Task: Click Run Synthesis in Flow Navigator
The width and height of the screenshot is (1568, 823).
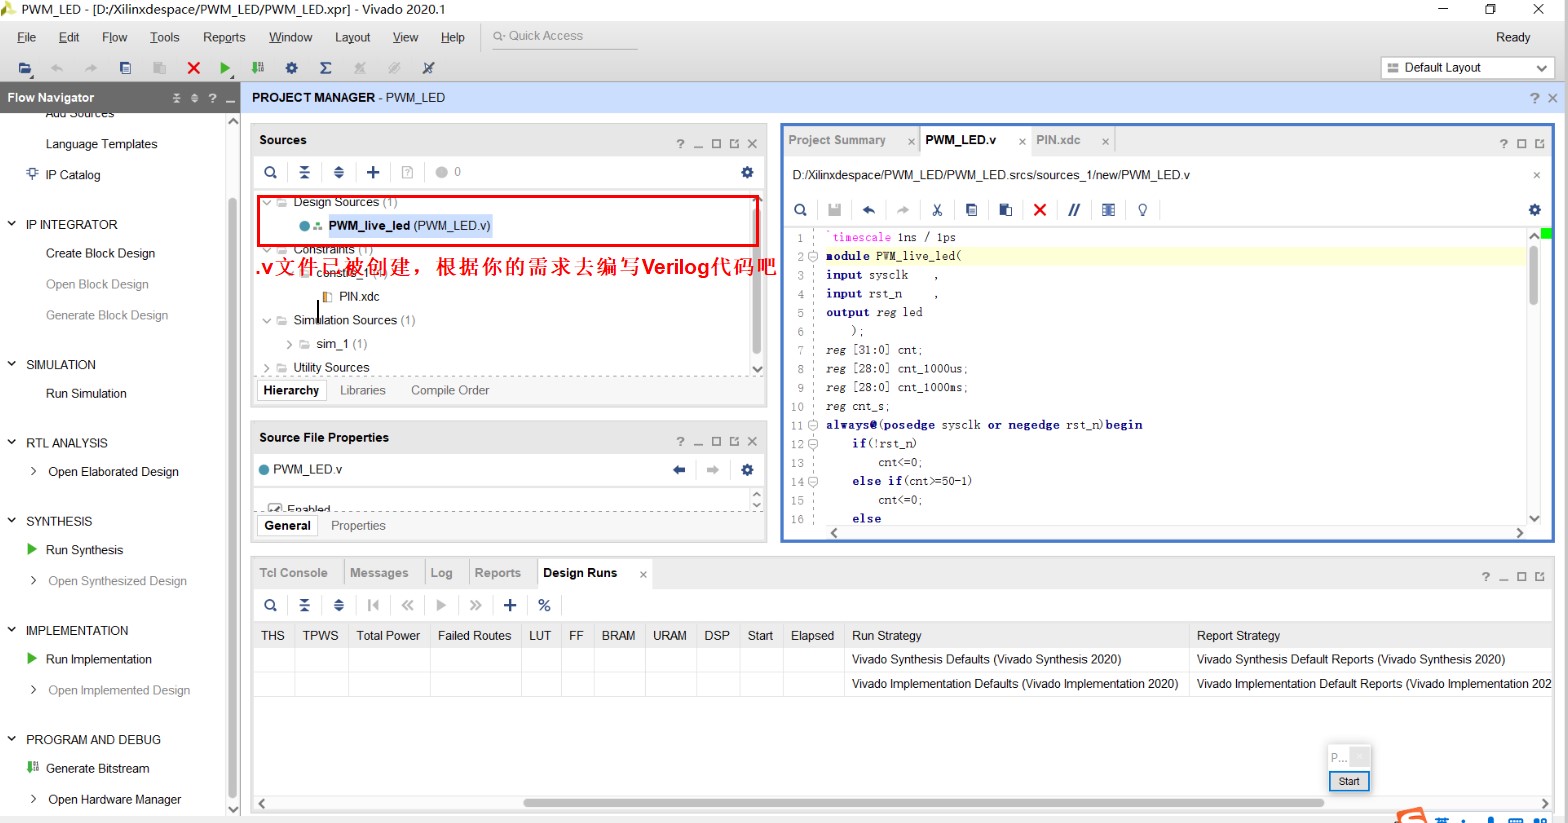Action: (84, 550)
